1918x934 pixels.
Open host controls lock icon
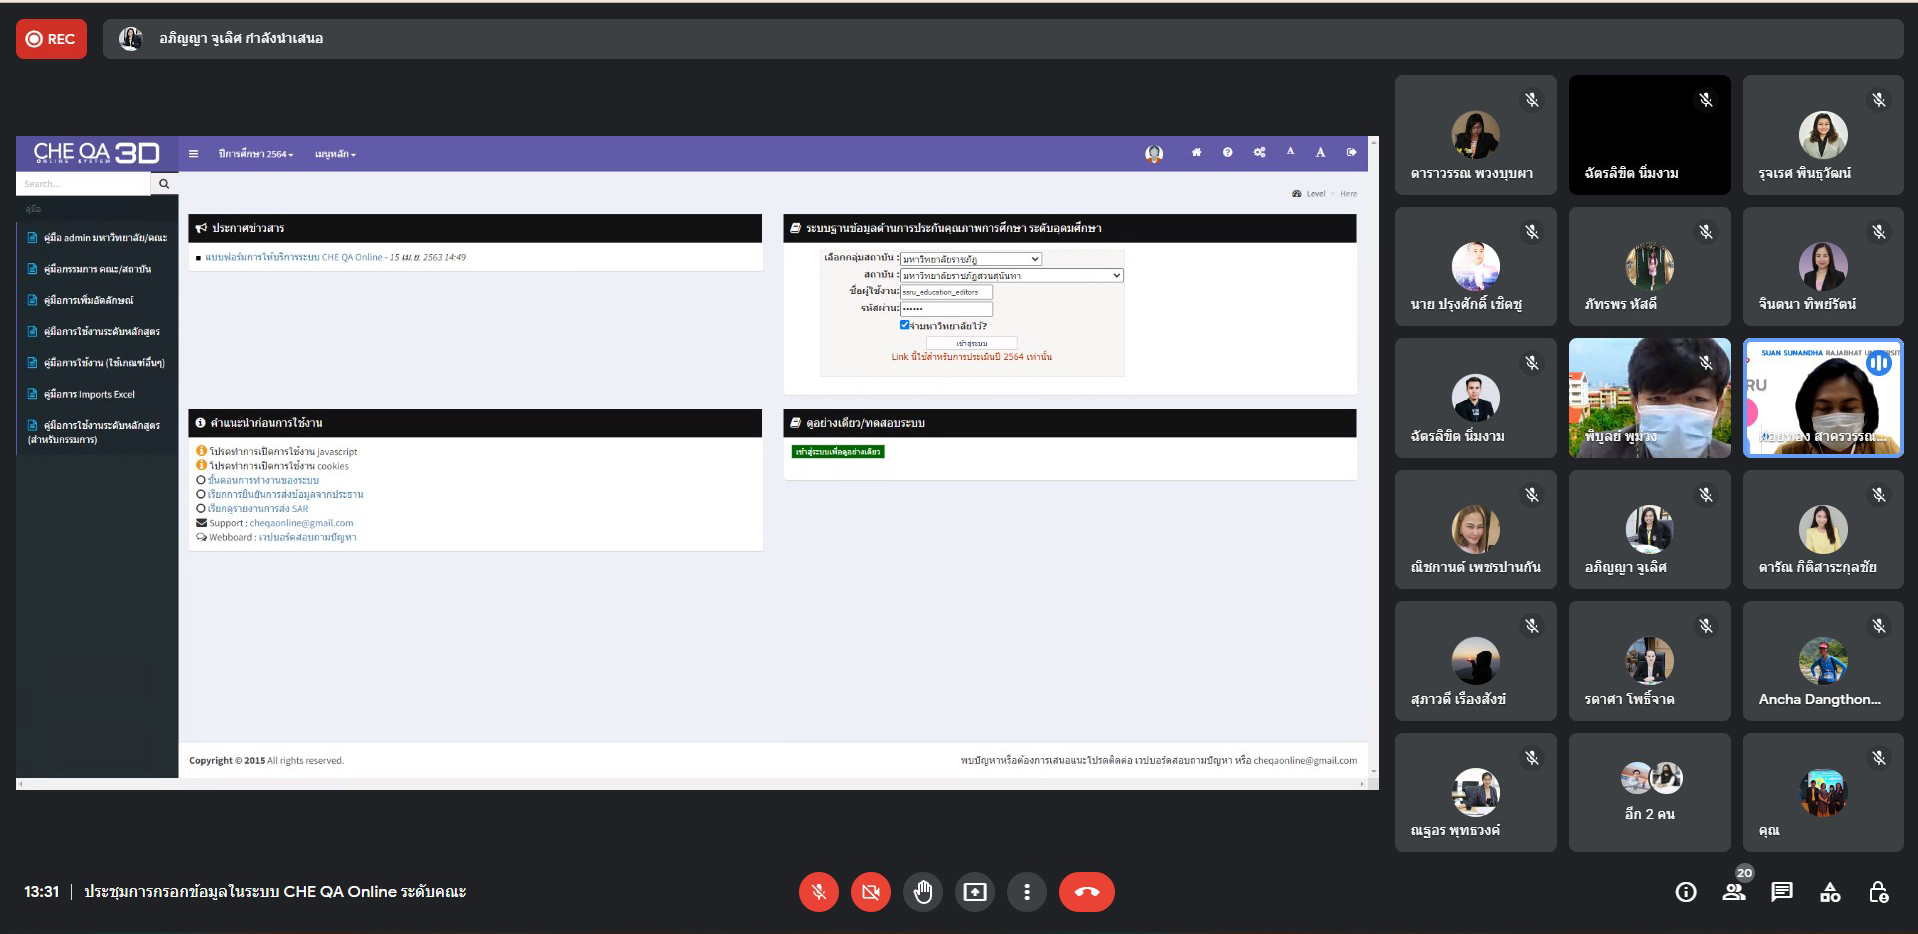coord(1878,892)
